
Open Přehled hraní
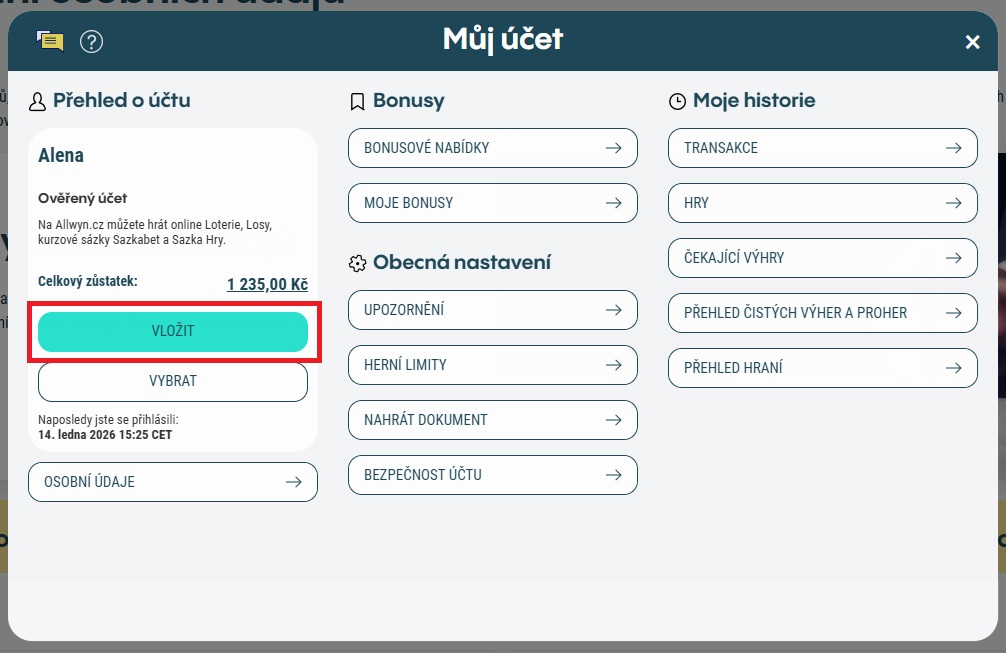pyautogui.click(x=822, y=368)
